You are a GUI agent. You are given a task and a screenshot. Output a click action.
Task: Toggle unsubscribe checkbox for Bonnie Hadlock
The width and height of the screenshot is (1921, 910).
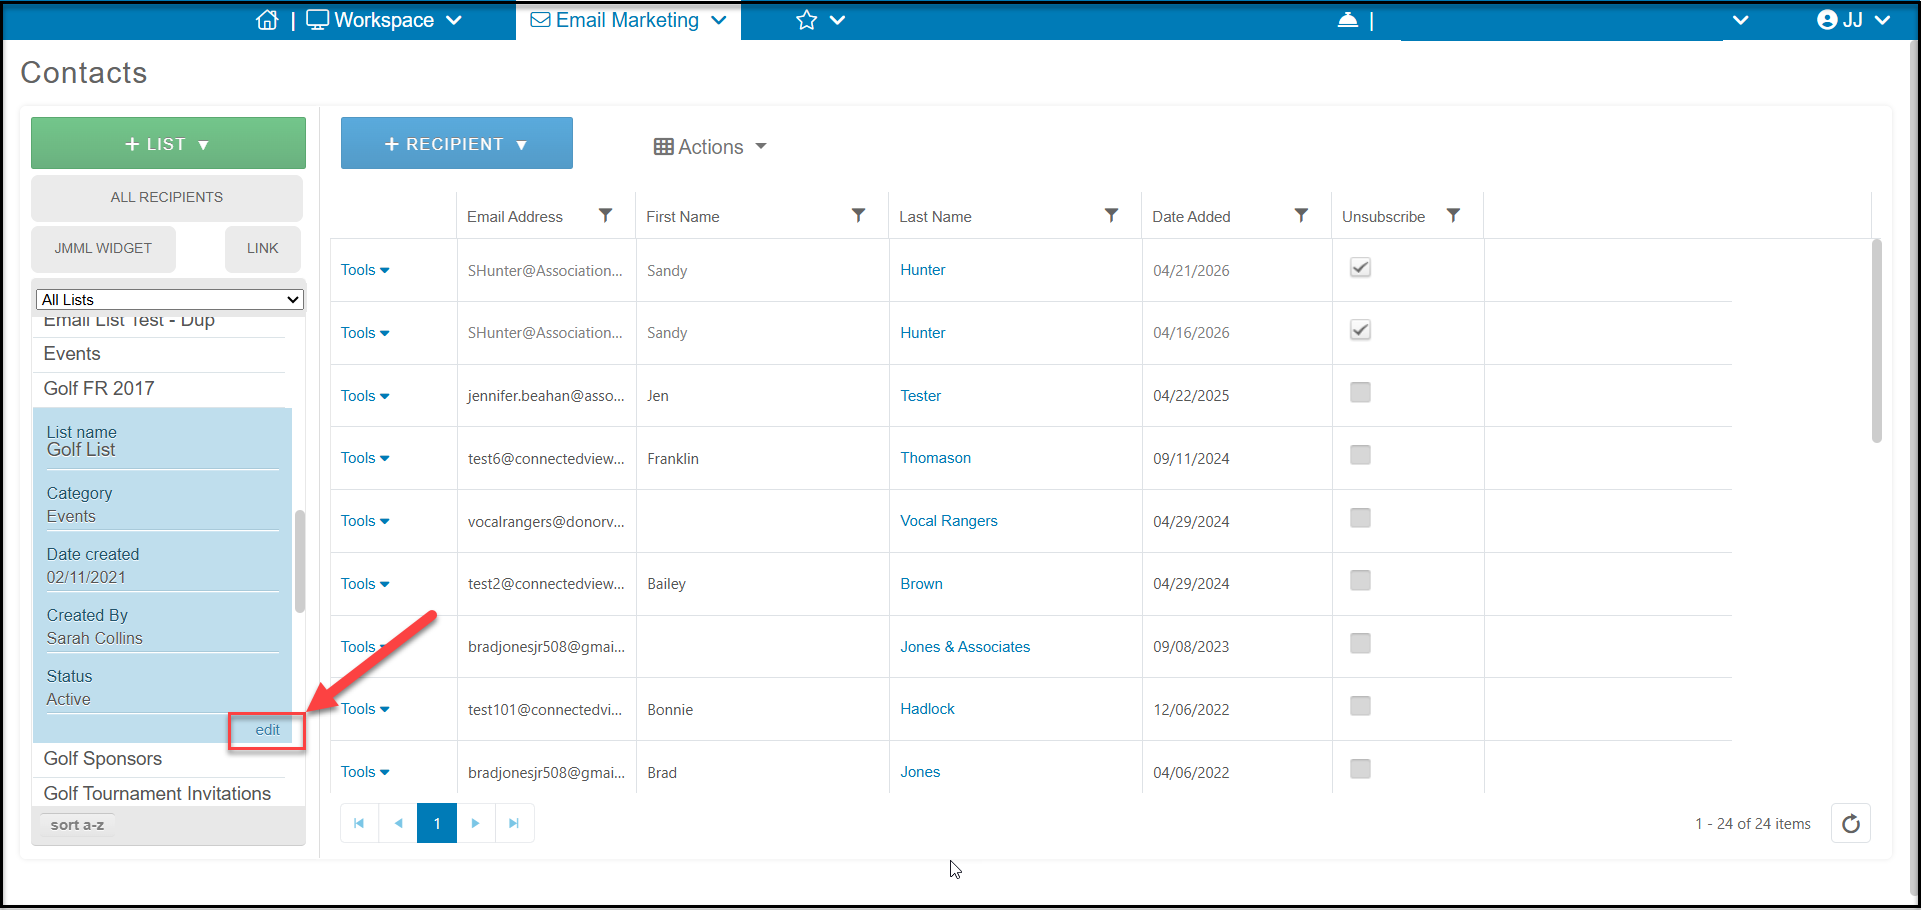[1360, 707]
